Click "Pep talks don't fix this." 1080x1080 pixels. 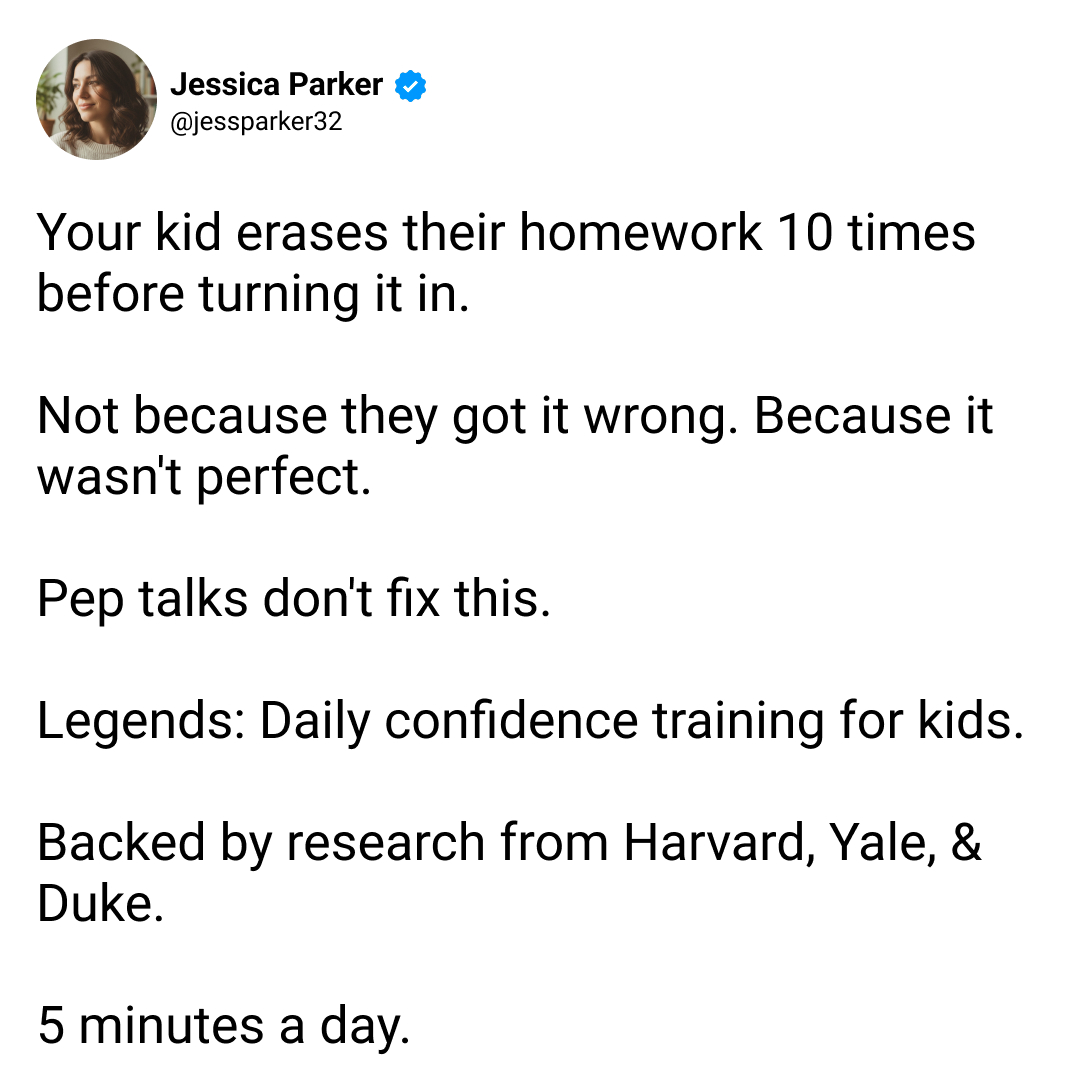pyautogui.click(x=294, y=598)
